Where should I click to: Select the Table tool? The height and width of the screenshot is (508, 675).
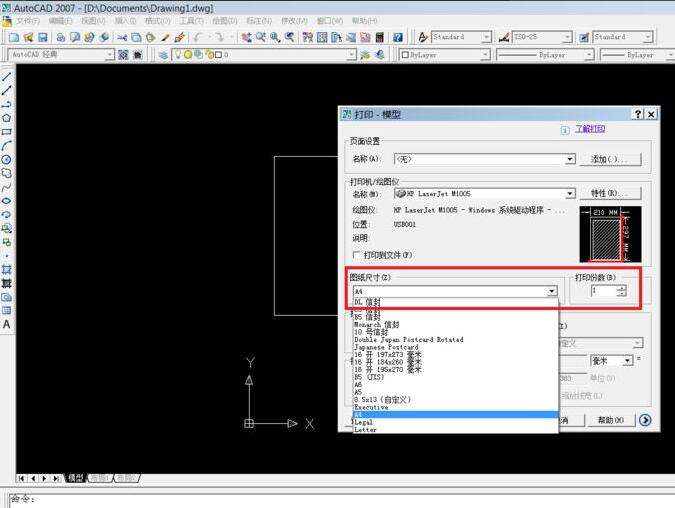tap(6, 310)
